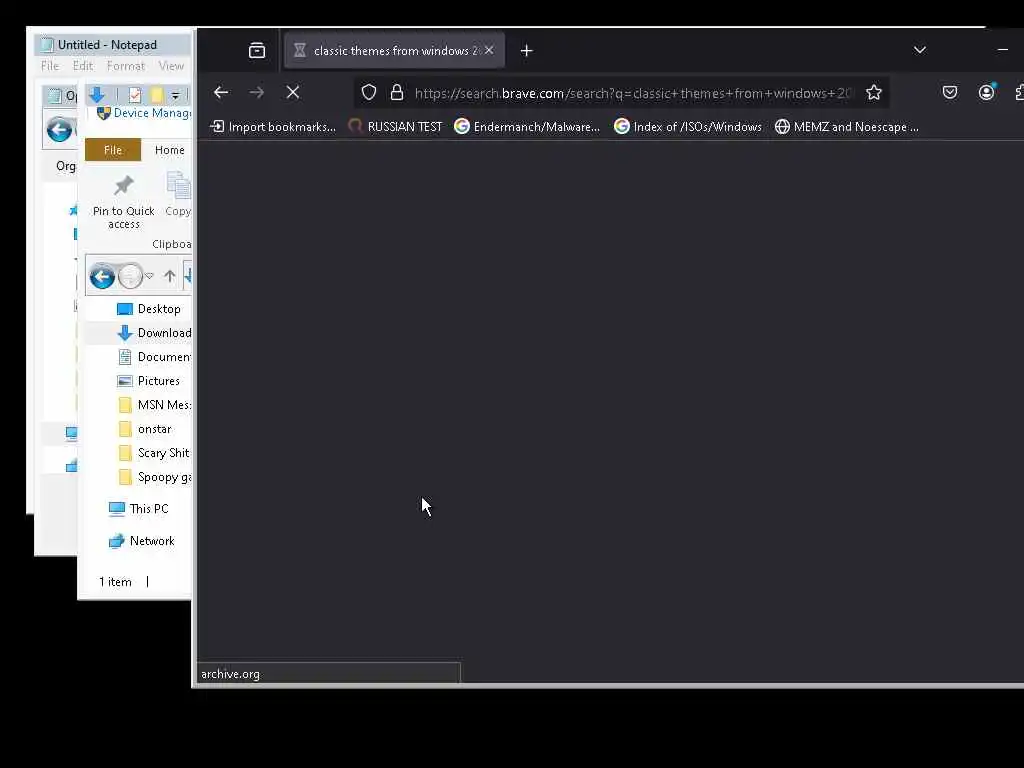
Task: Open File tab in Explorer ribbon
Action: click(x=113, y=150)
